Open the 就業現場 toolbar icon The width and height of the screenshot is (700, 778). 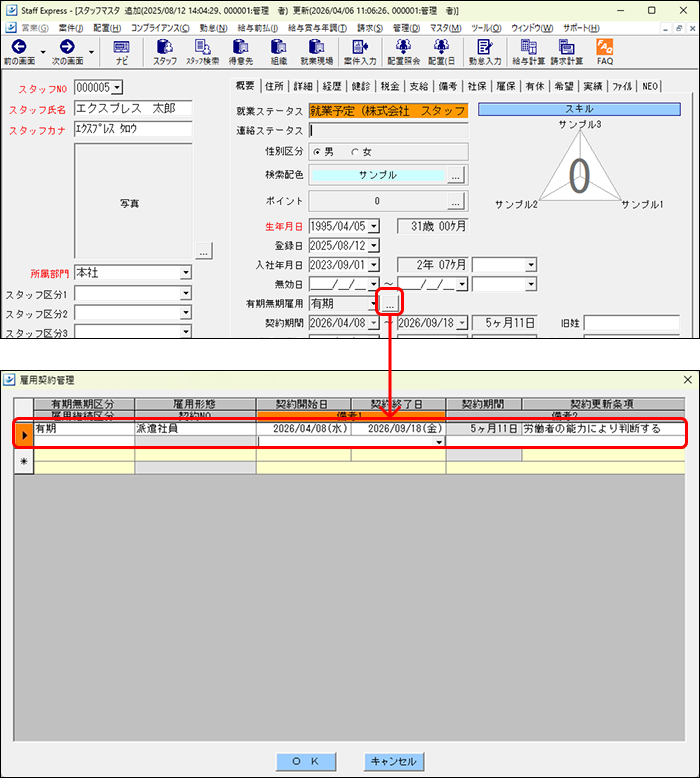coord(317,52)
